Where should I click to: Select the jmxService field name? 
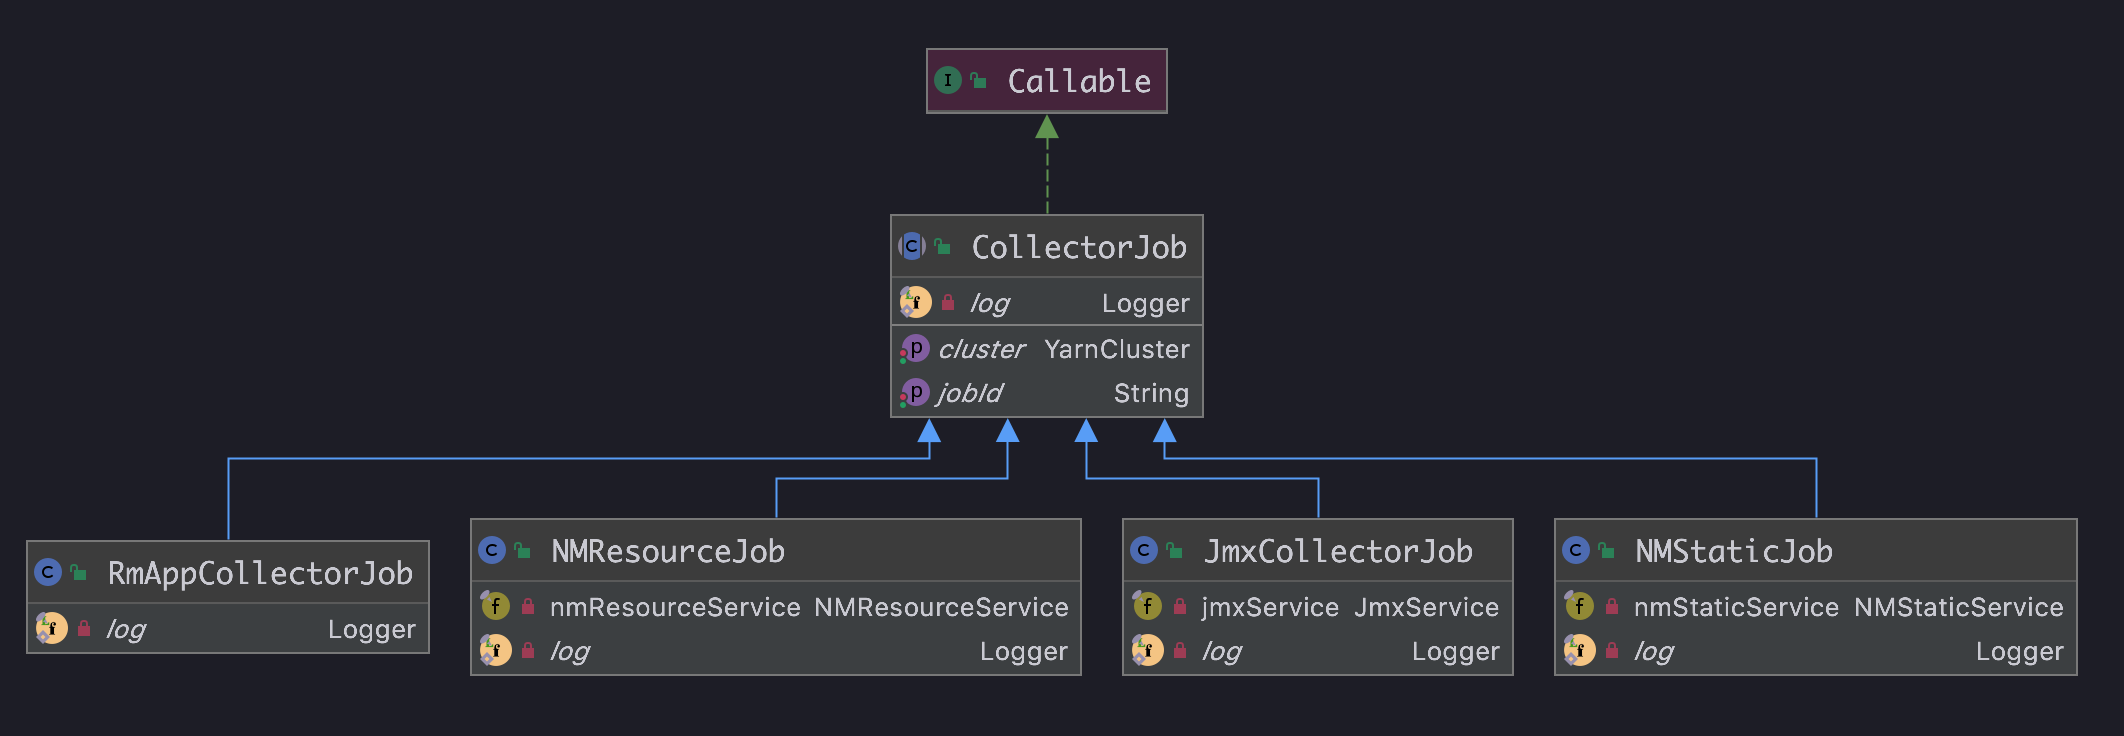[1270, 607]
